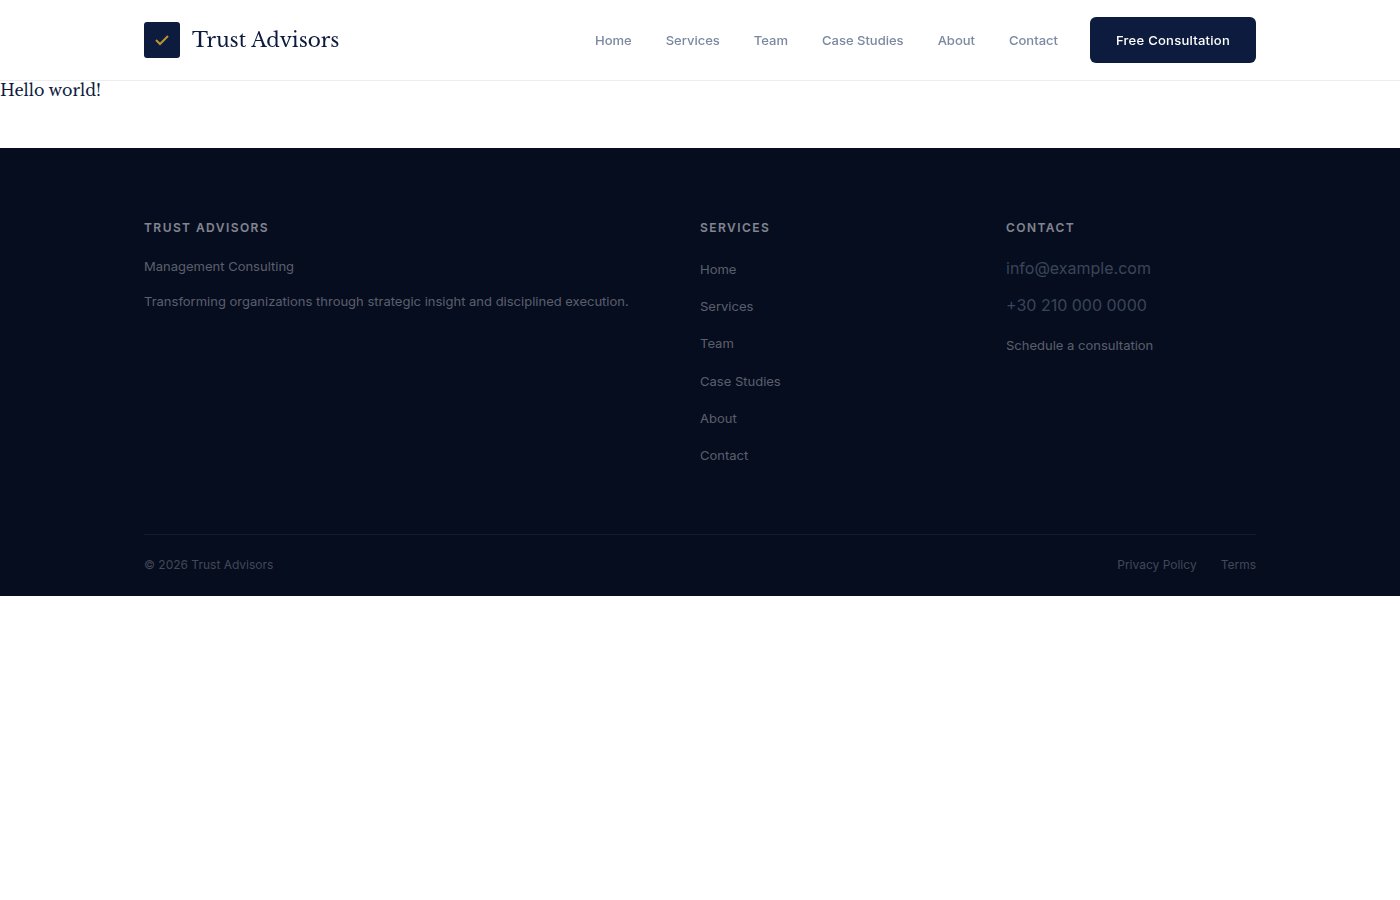The image size is (1400, 900).
Task: Click the © 2026 Trust Advisors copyright text
Action: [208, 565]
